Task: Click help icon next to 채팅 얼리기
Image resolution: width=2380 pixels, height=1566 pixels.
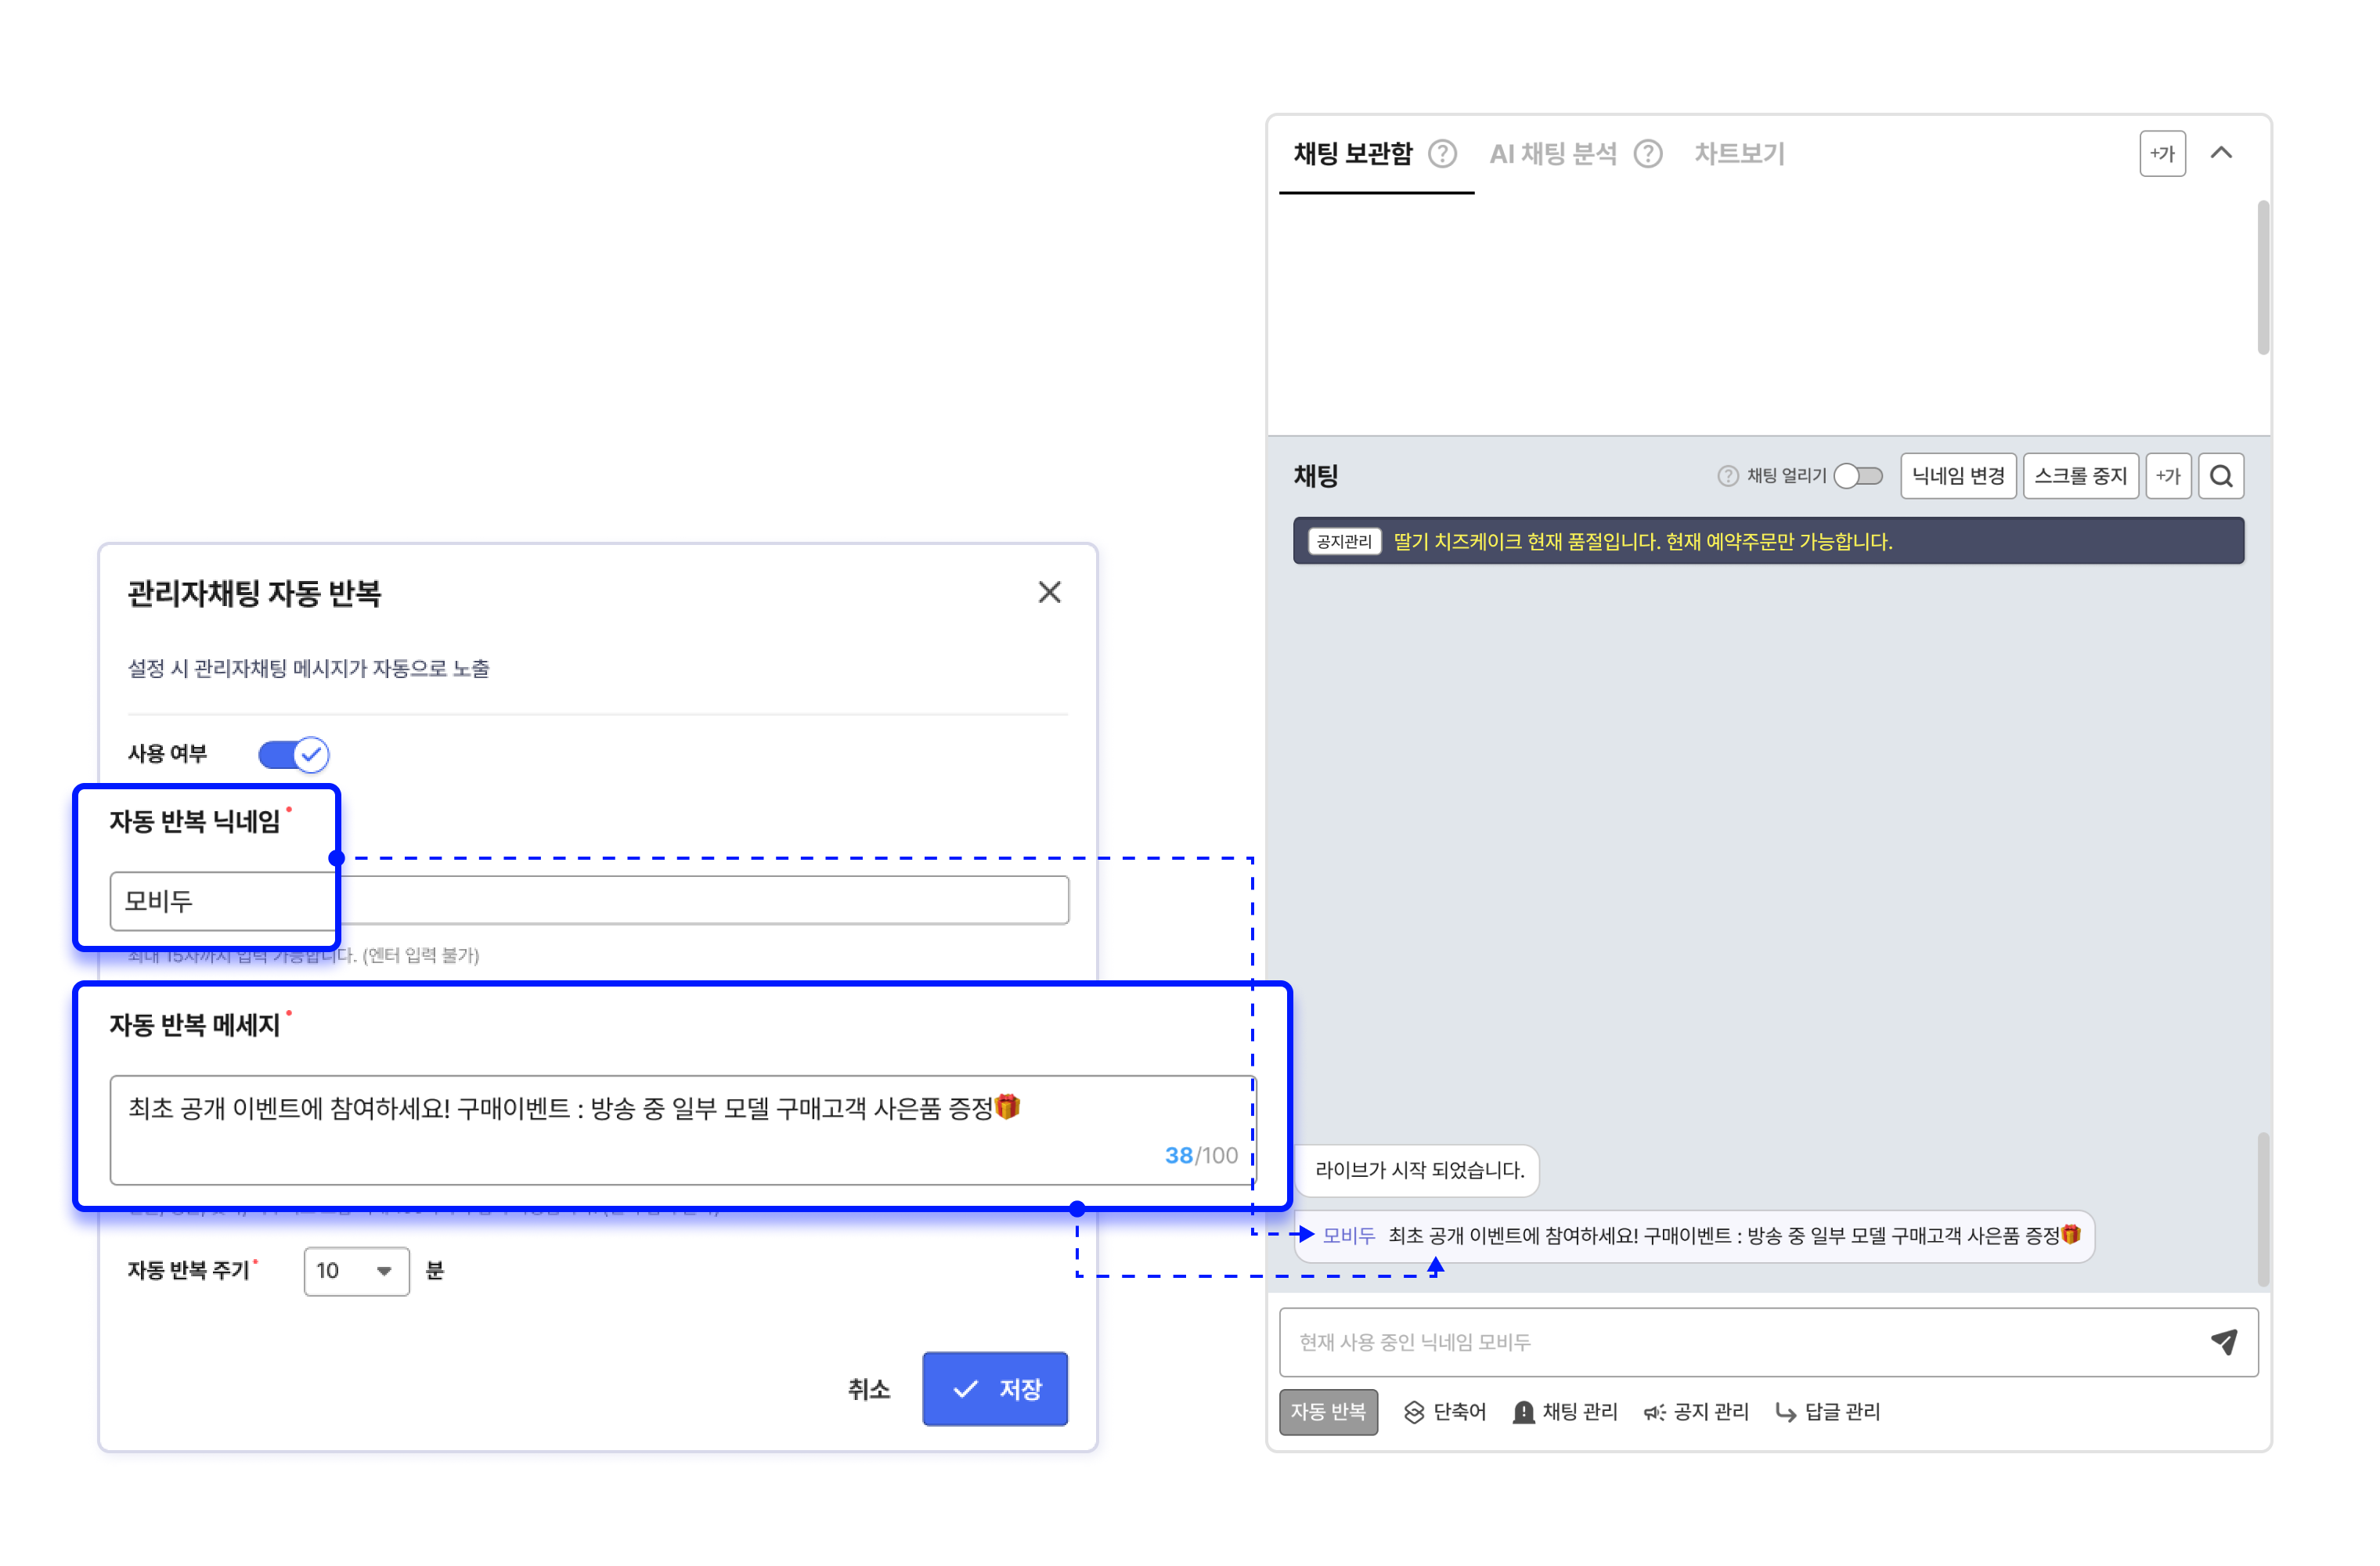Action: click(1727, 476)
